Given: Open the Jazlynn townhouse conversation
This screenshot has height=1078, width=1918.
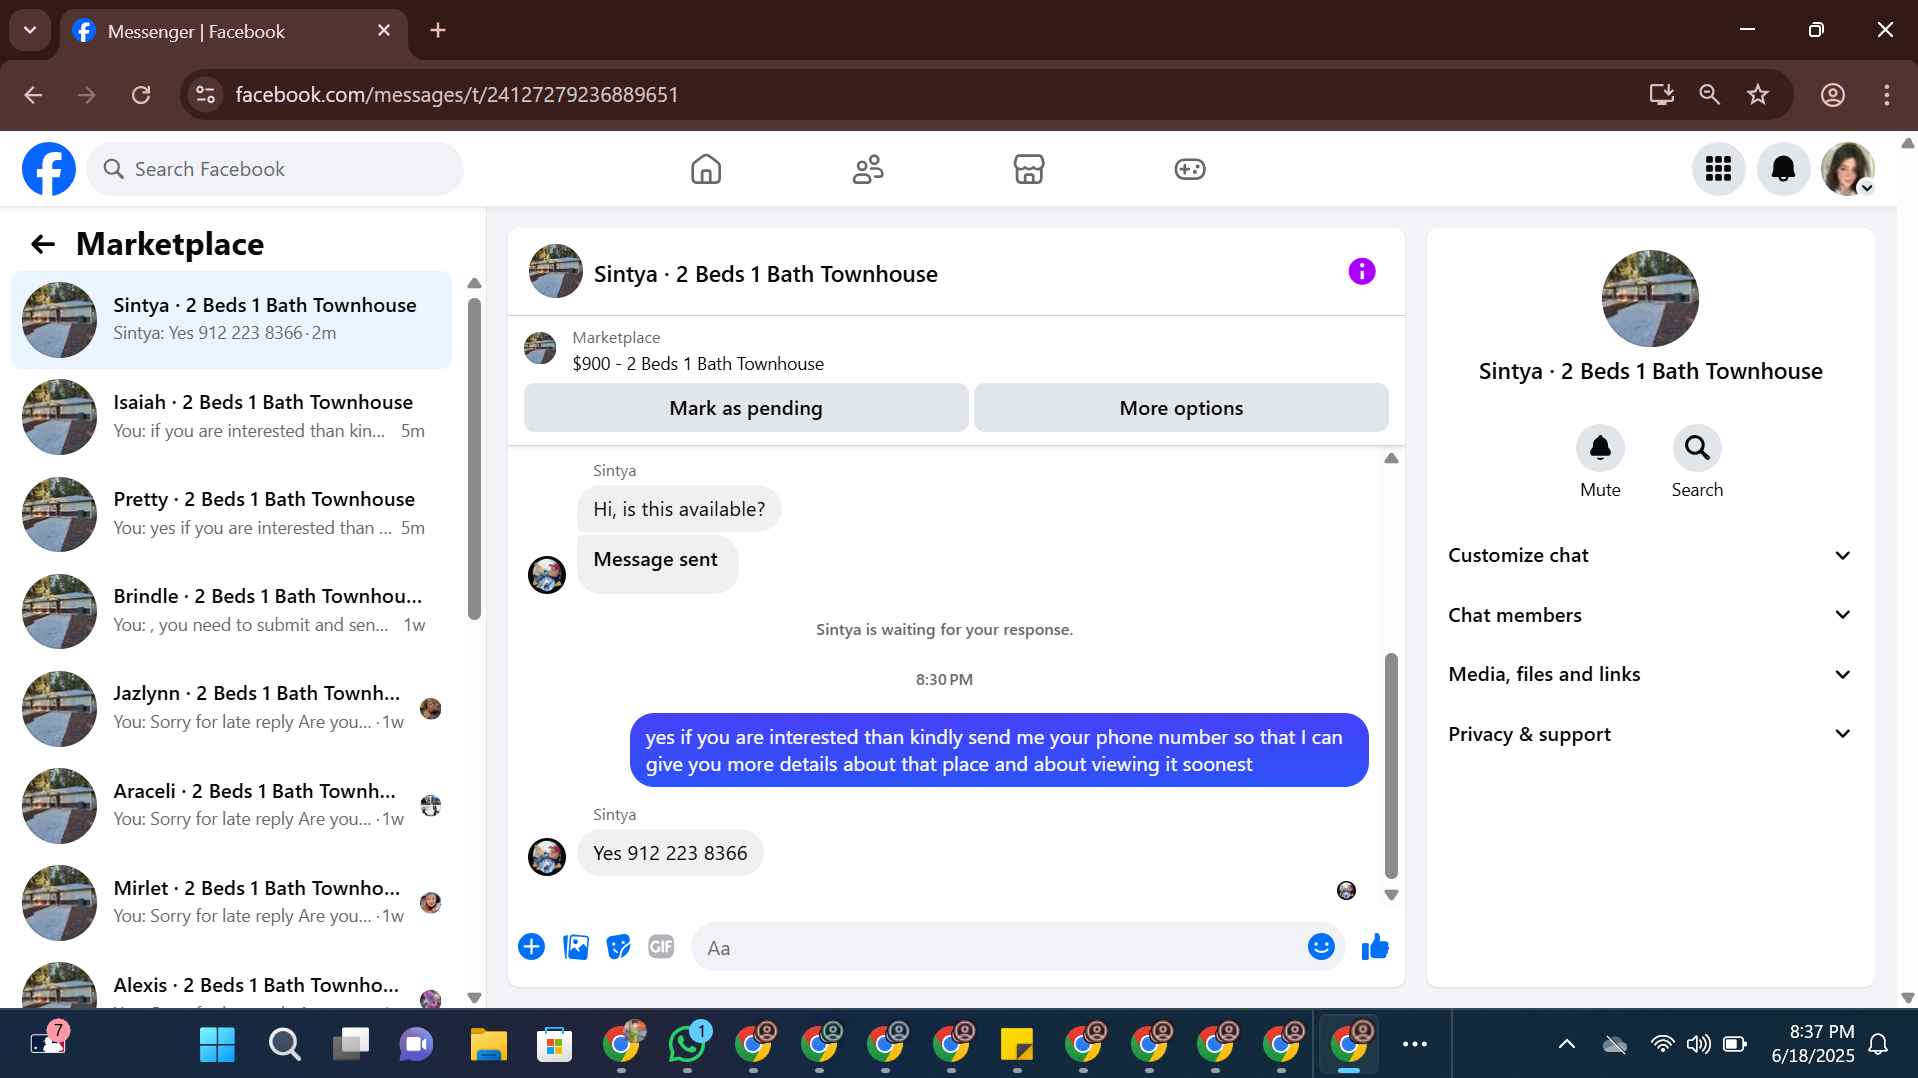Looking at the screenshot, I should [x=232, y=708].
